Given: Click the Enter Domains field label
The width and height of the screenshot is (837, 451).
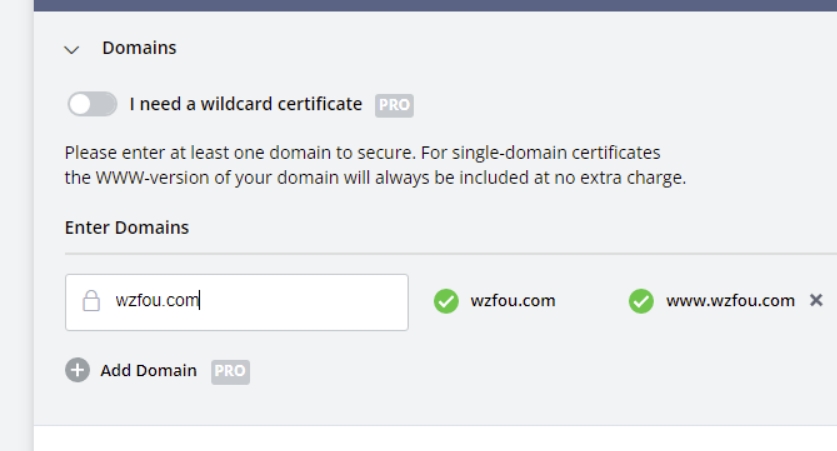Looking at the screenshot, I should (127, 228).
